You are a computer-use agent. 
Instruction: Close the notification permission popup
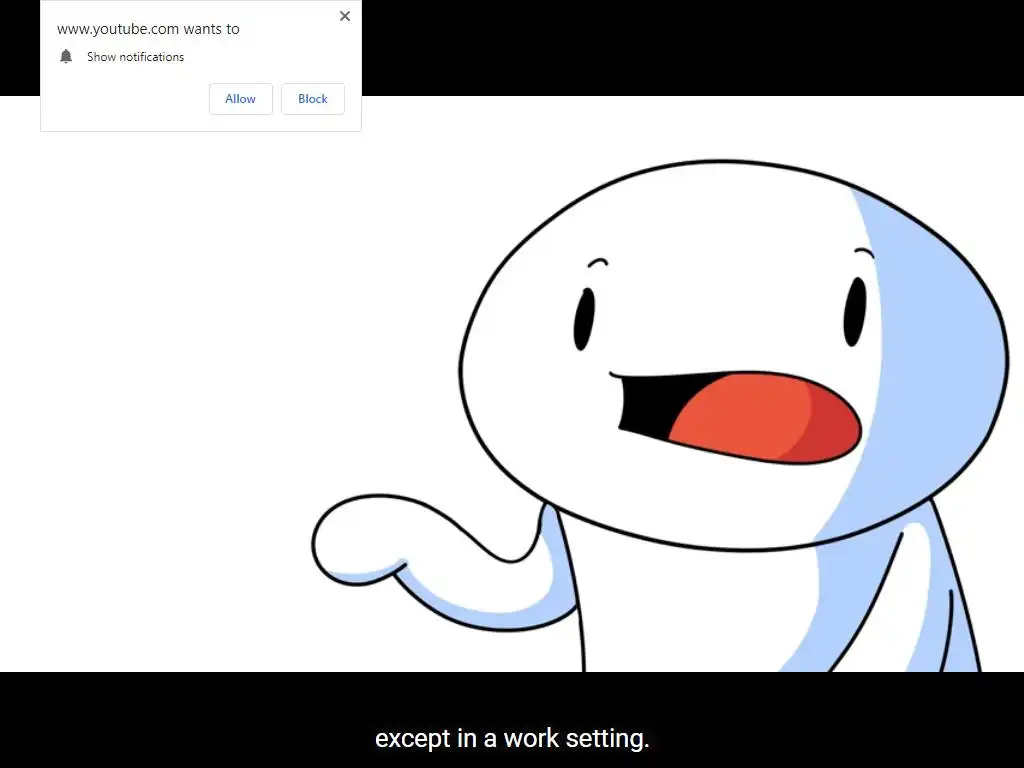(345, 16)
